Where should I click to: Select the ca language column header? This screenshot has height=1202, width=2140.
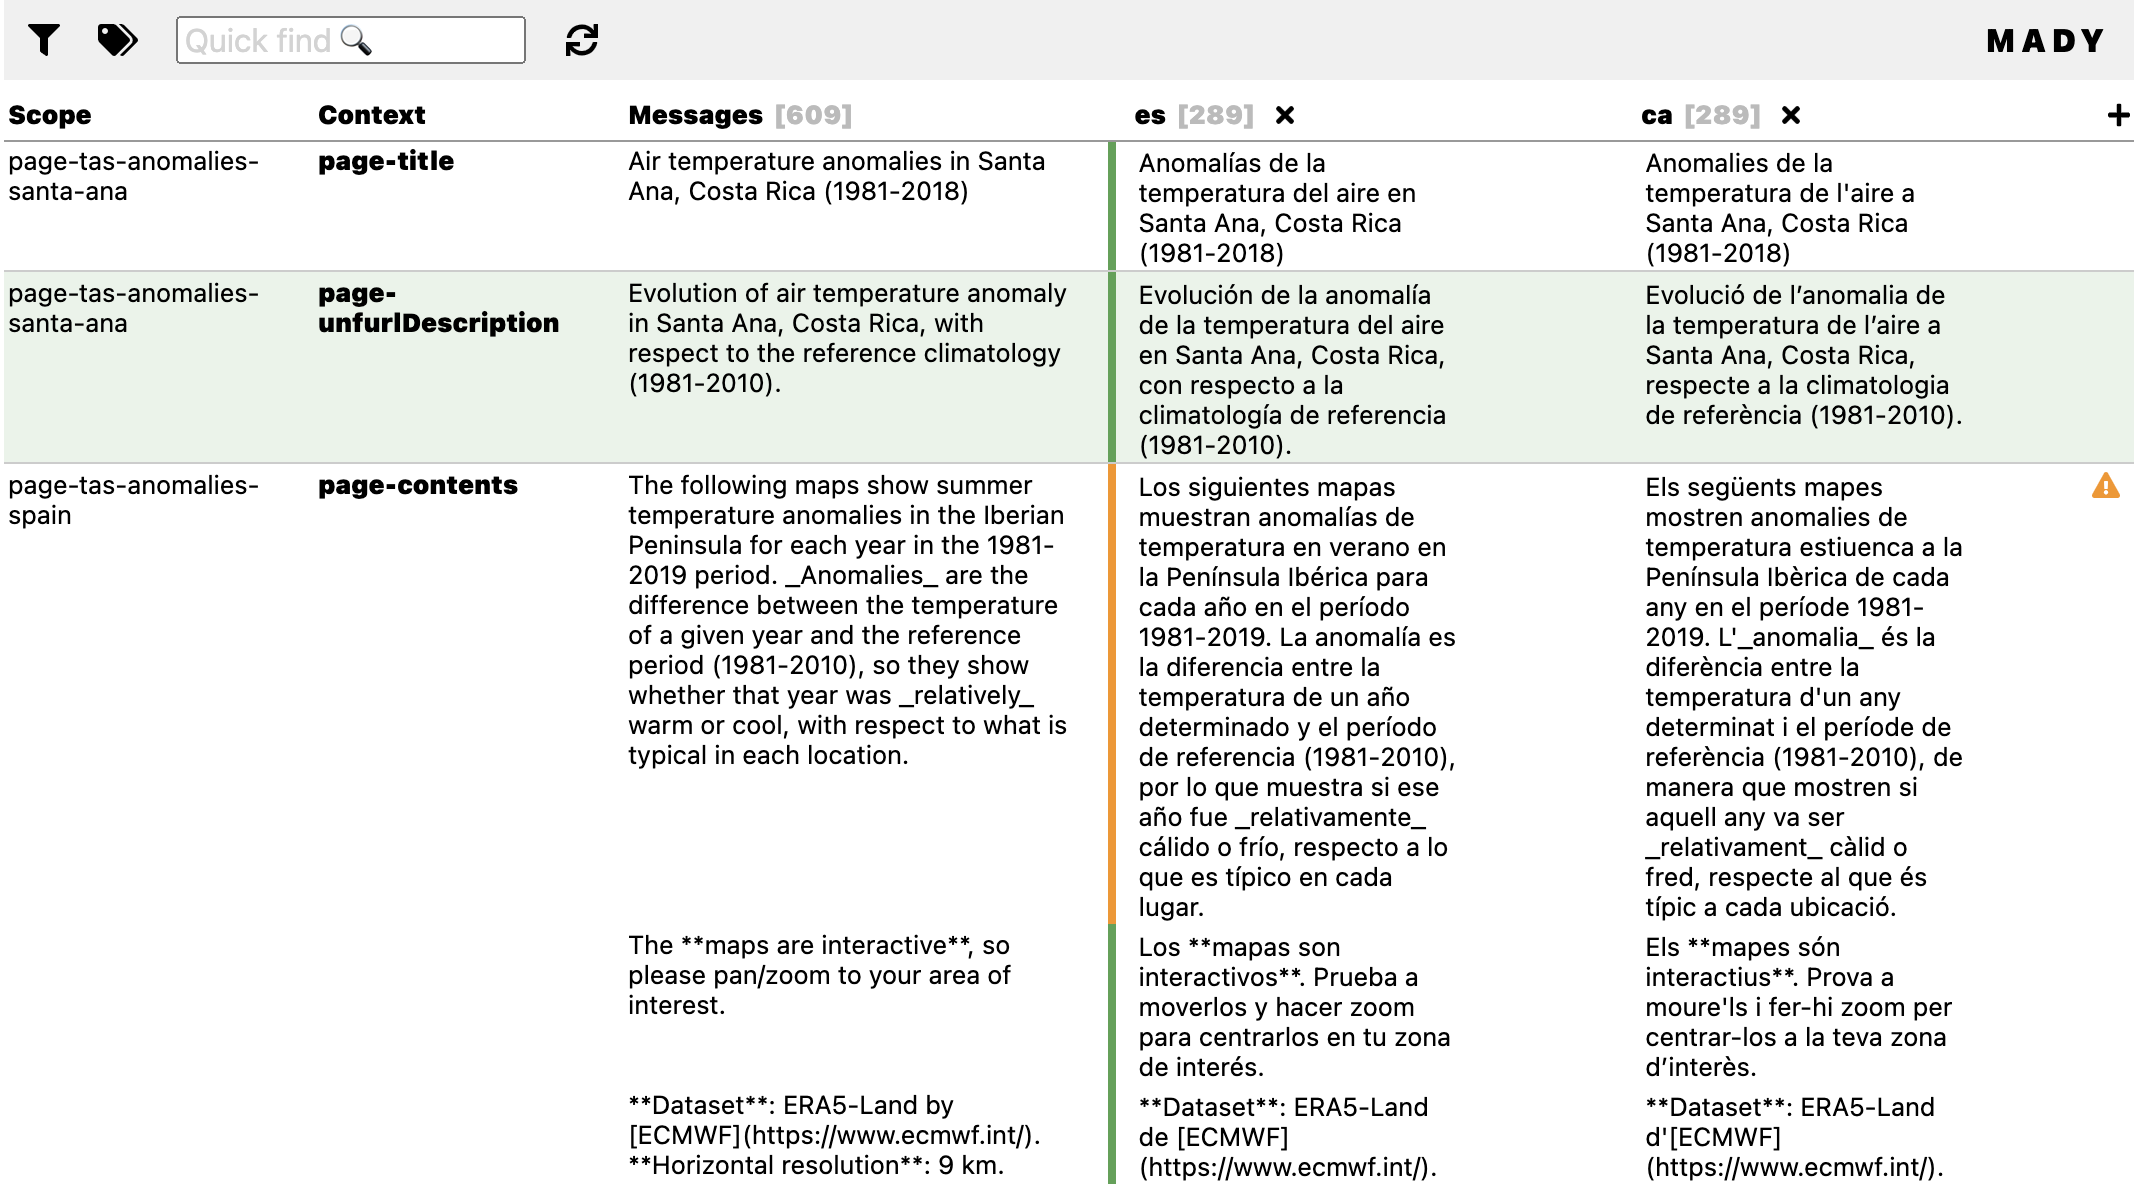1656,116
